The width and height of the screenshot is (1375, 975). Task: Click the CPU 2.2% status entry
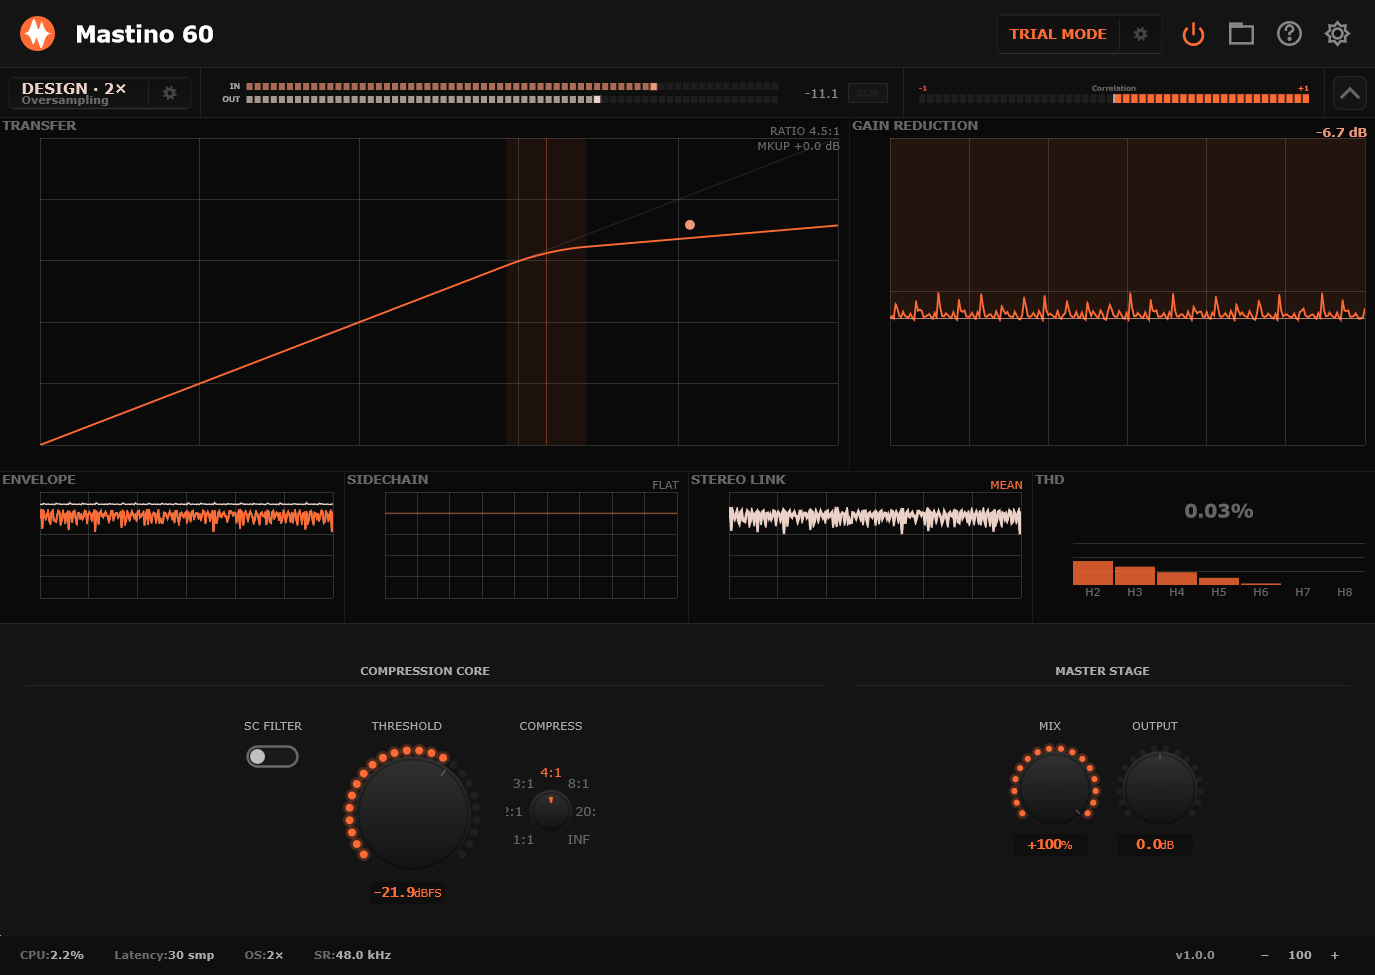(x=52, y=955)
